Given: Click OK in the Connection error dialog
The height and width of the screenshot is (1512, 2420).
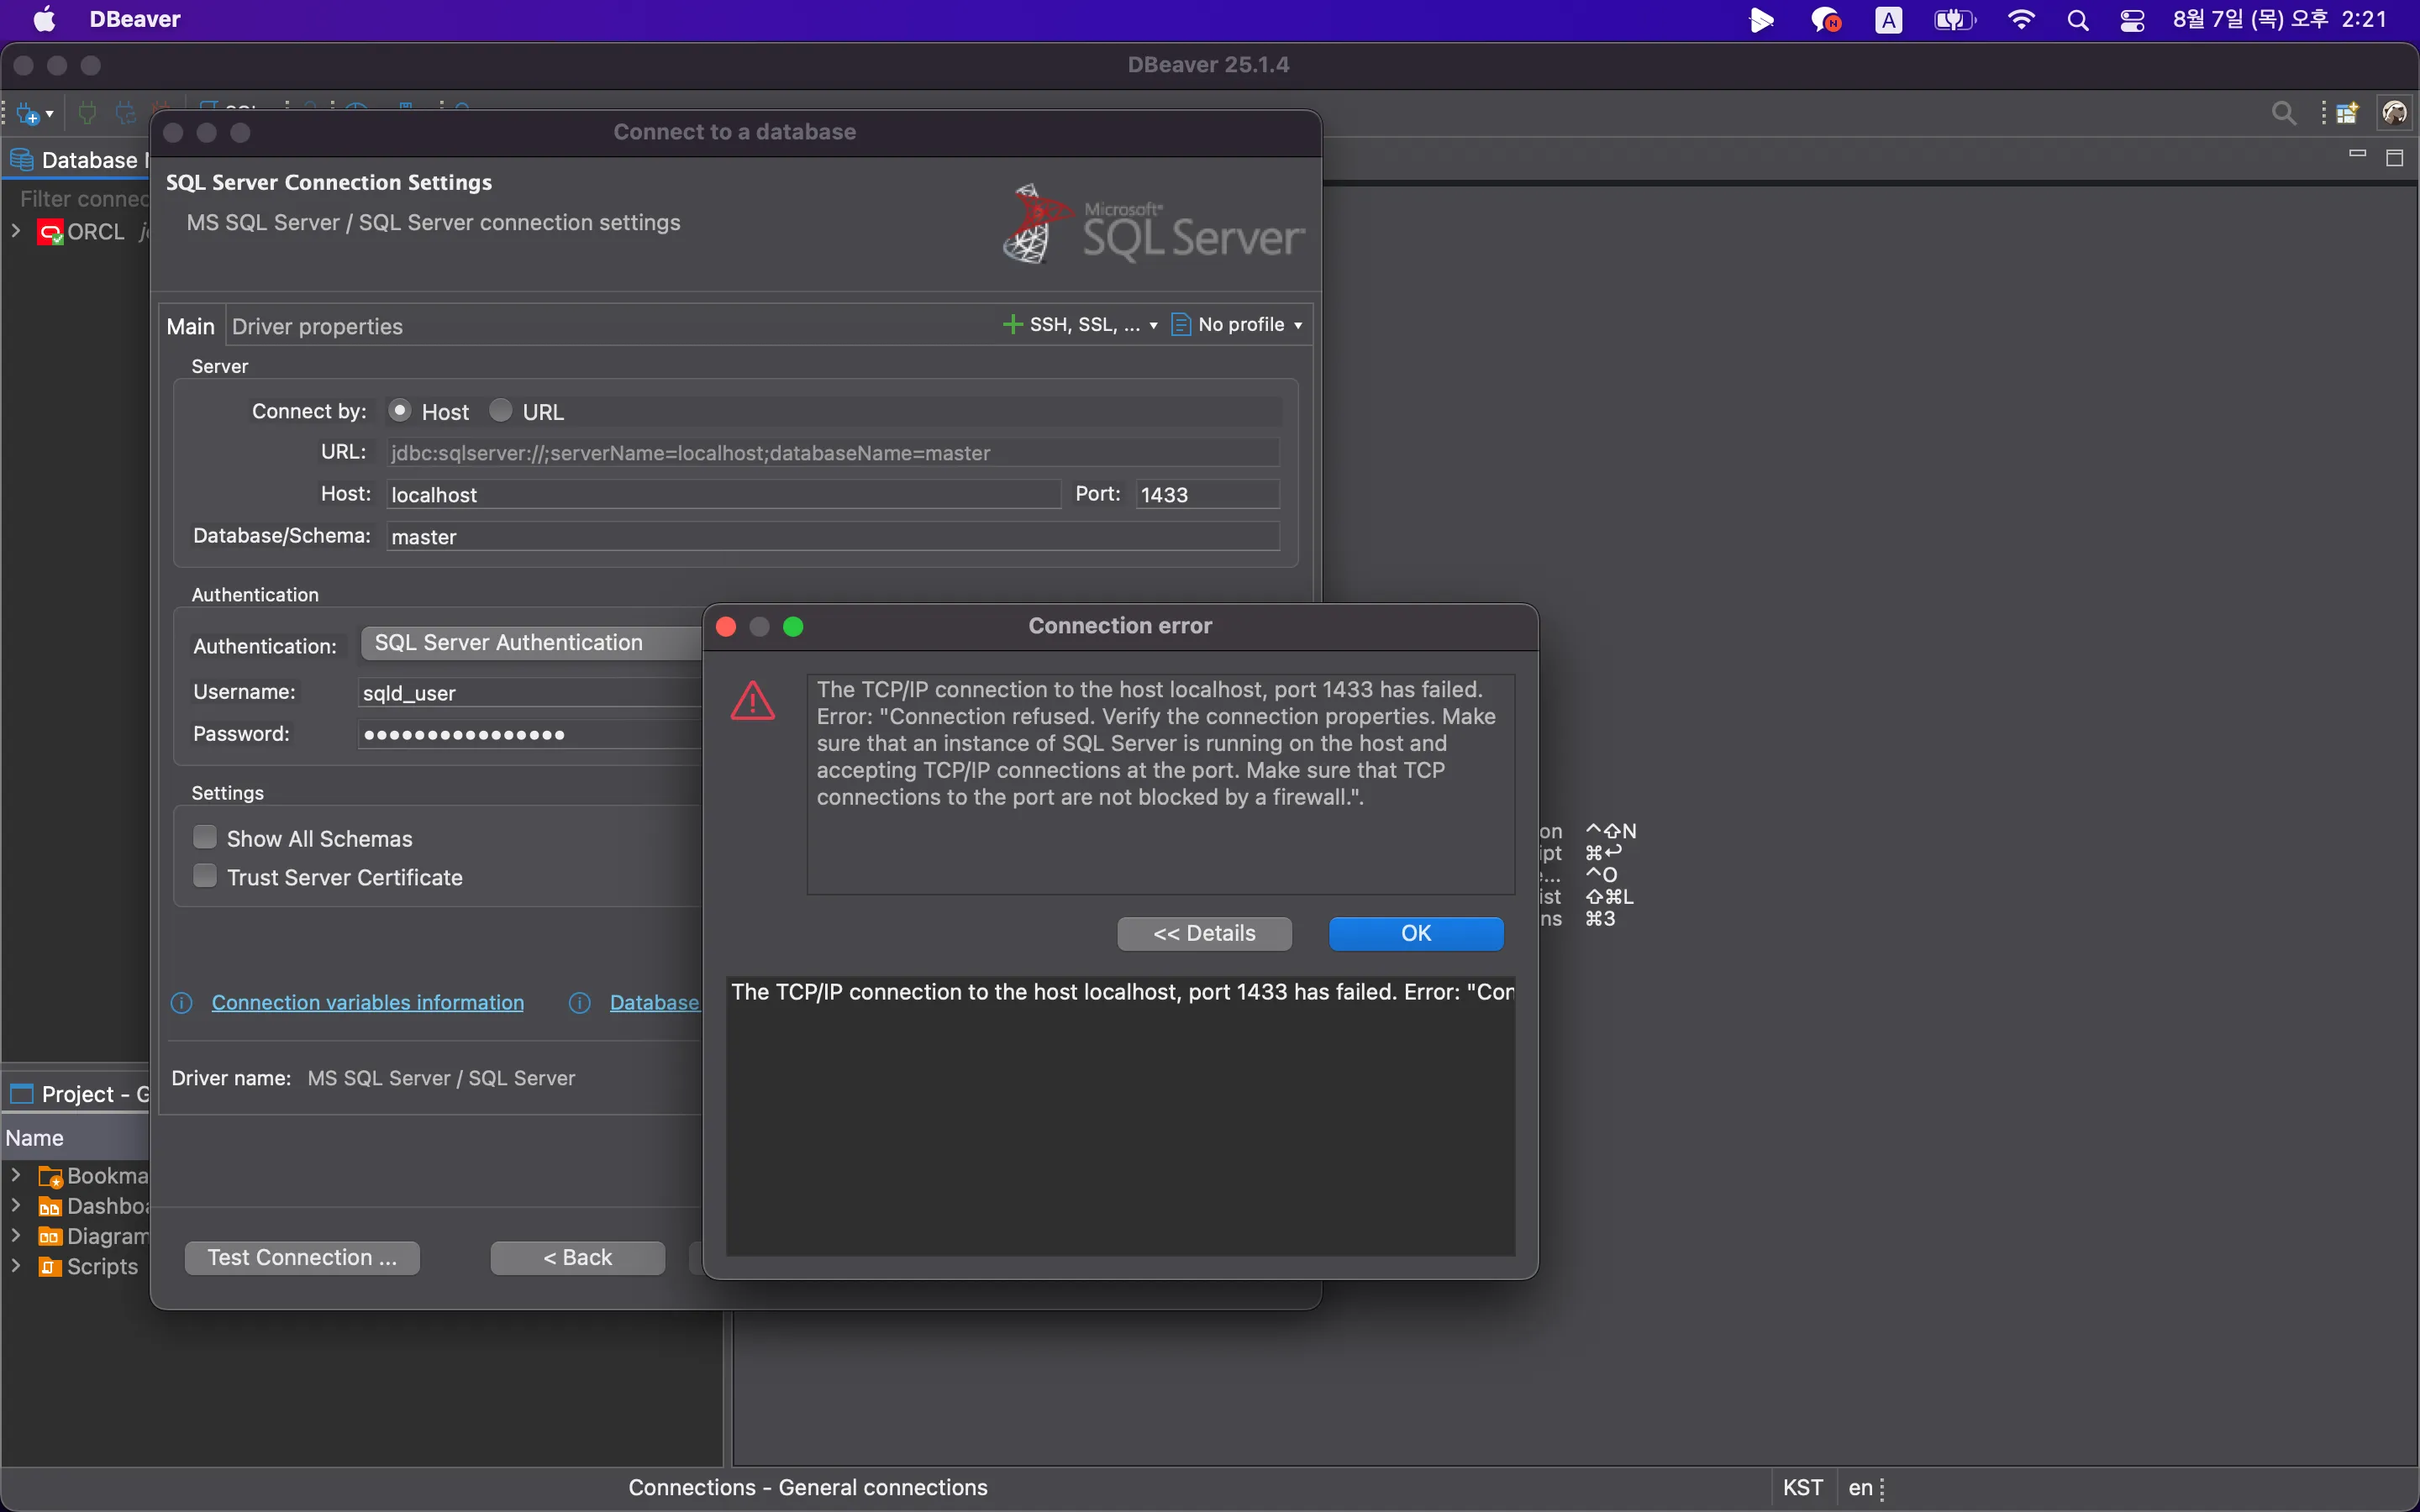Looking at the screenshot, I should pos(1416,933).
